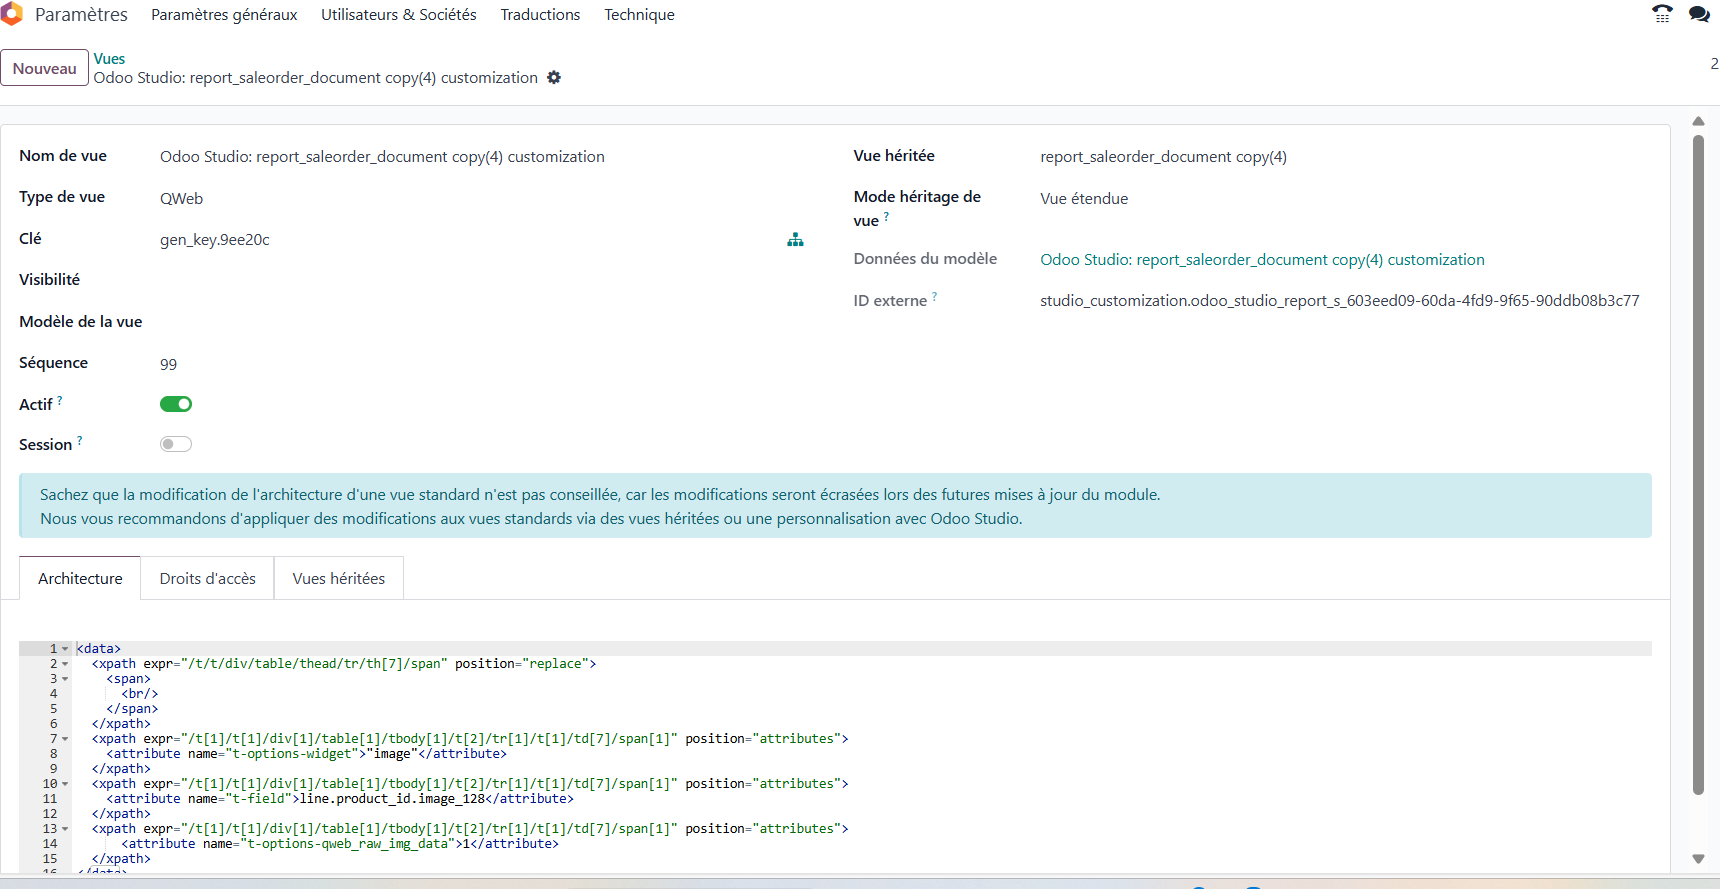Open the Paramètres généraux menu
1720x889 pixels.
(x=224, y=15)
